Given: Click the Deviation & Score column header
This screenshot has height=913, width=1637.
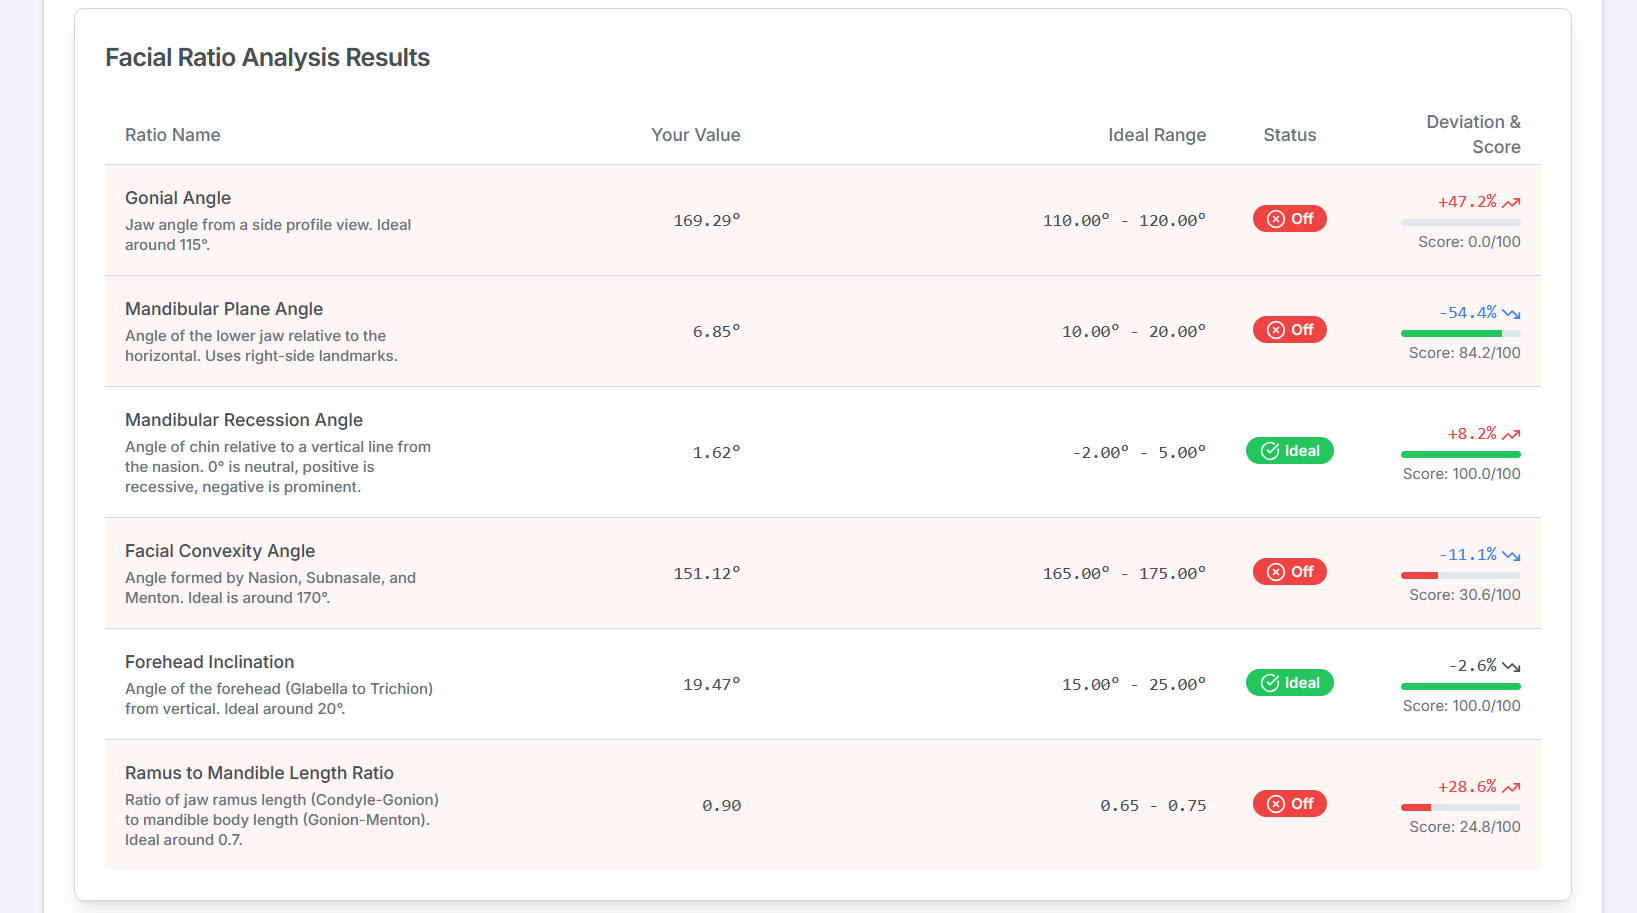Looking at the screenshot, I should pos(1473,134).
